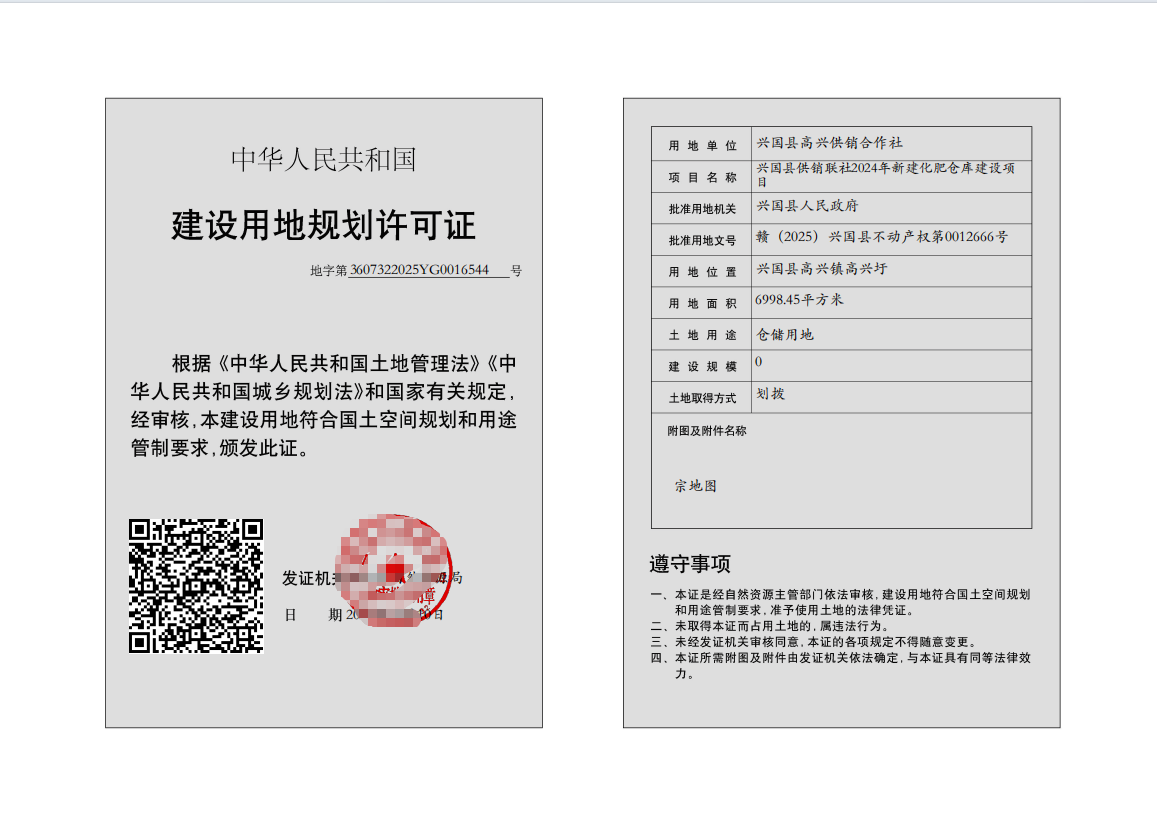Click the 遵守事项 section heading

tap(690, 565)
